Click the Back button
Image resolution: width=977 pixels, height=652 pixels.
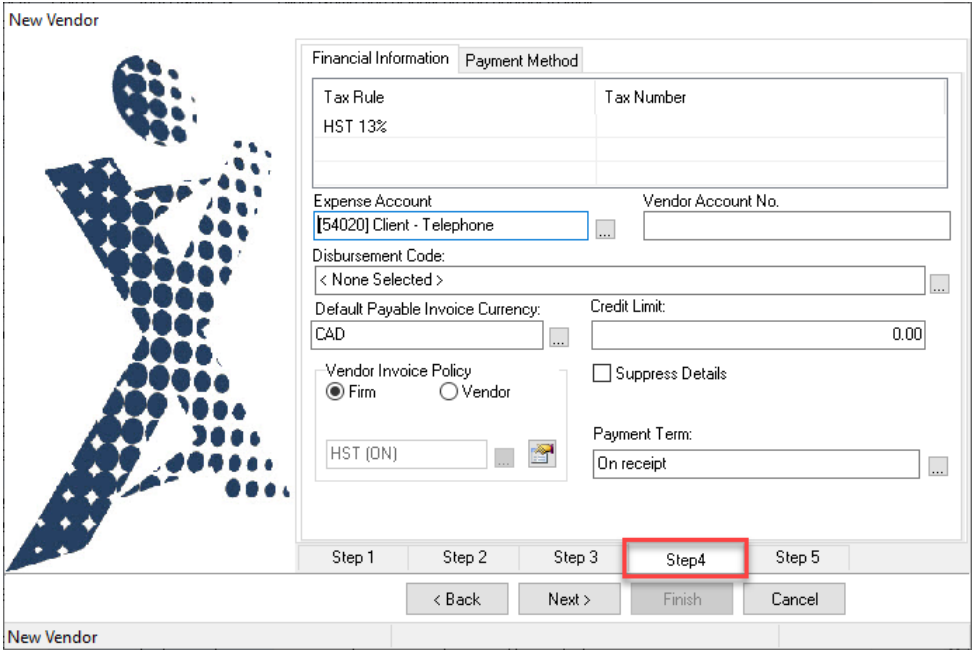point(457,599)
